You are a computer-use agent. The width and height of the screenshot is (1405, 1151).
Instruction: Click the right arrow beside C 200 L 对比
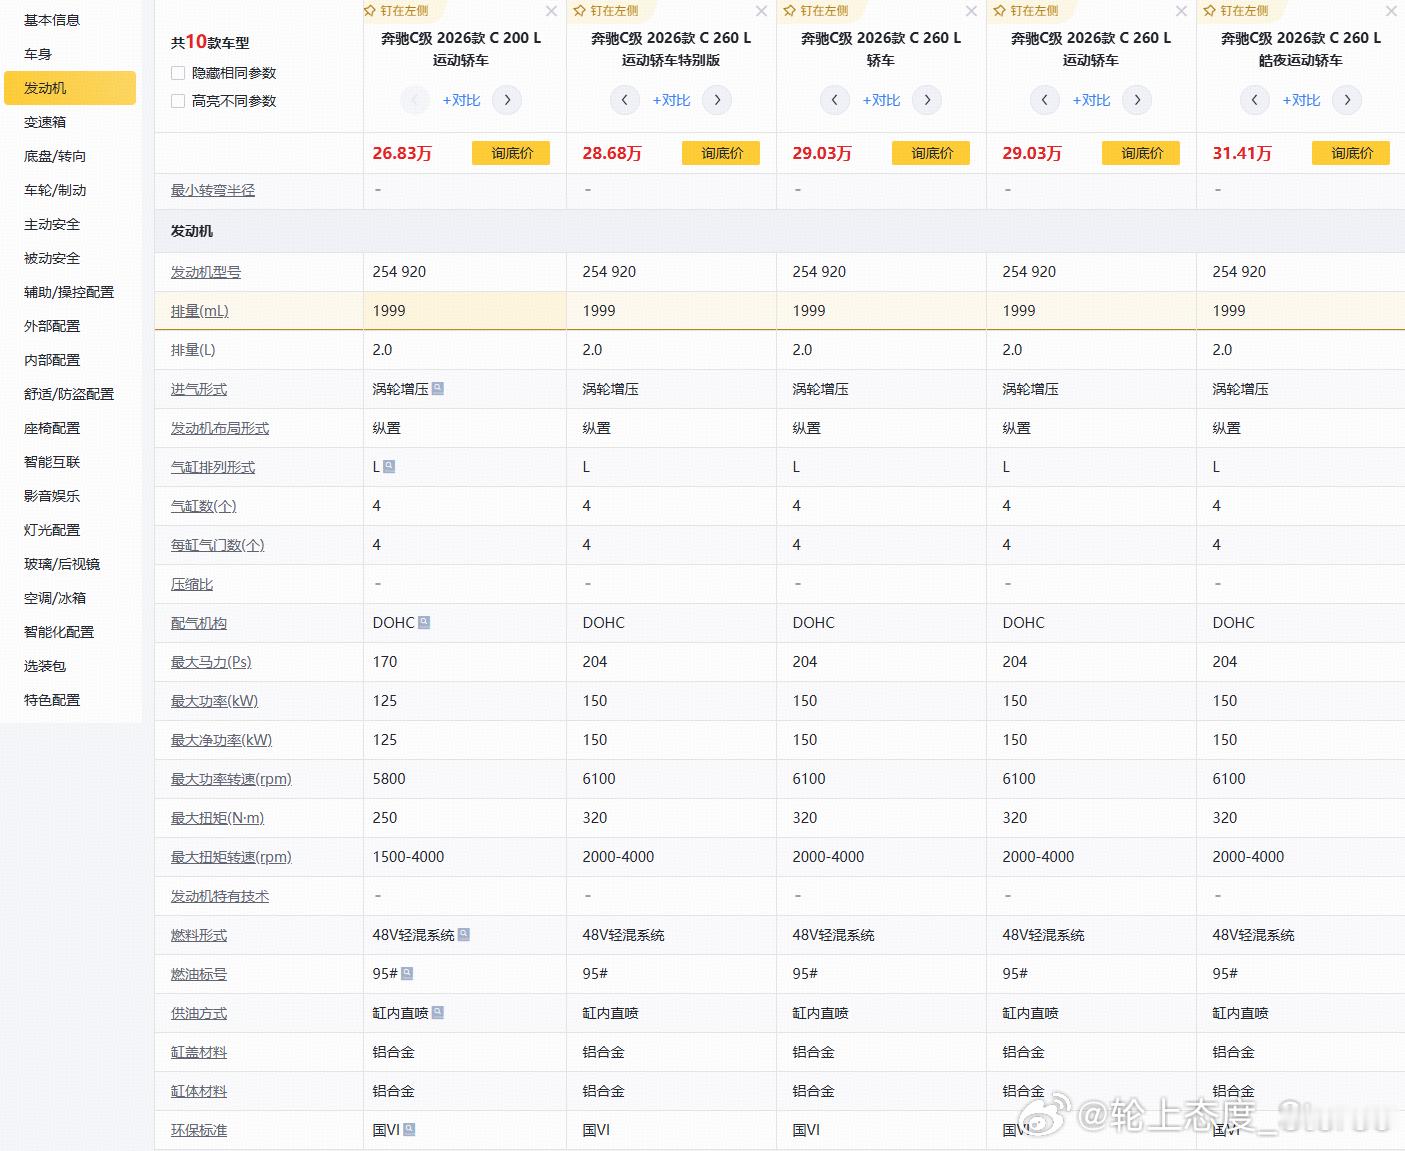tap(507, 100)
